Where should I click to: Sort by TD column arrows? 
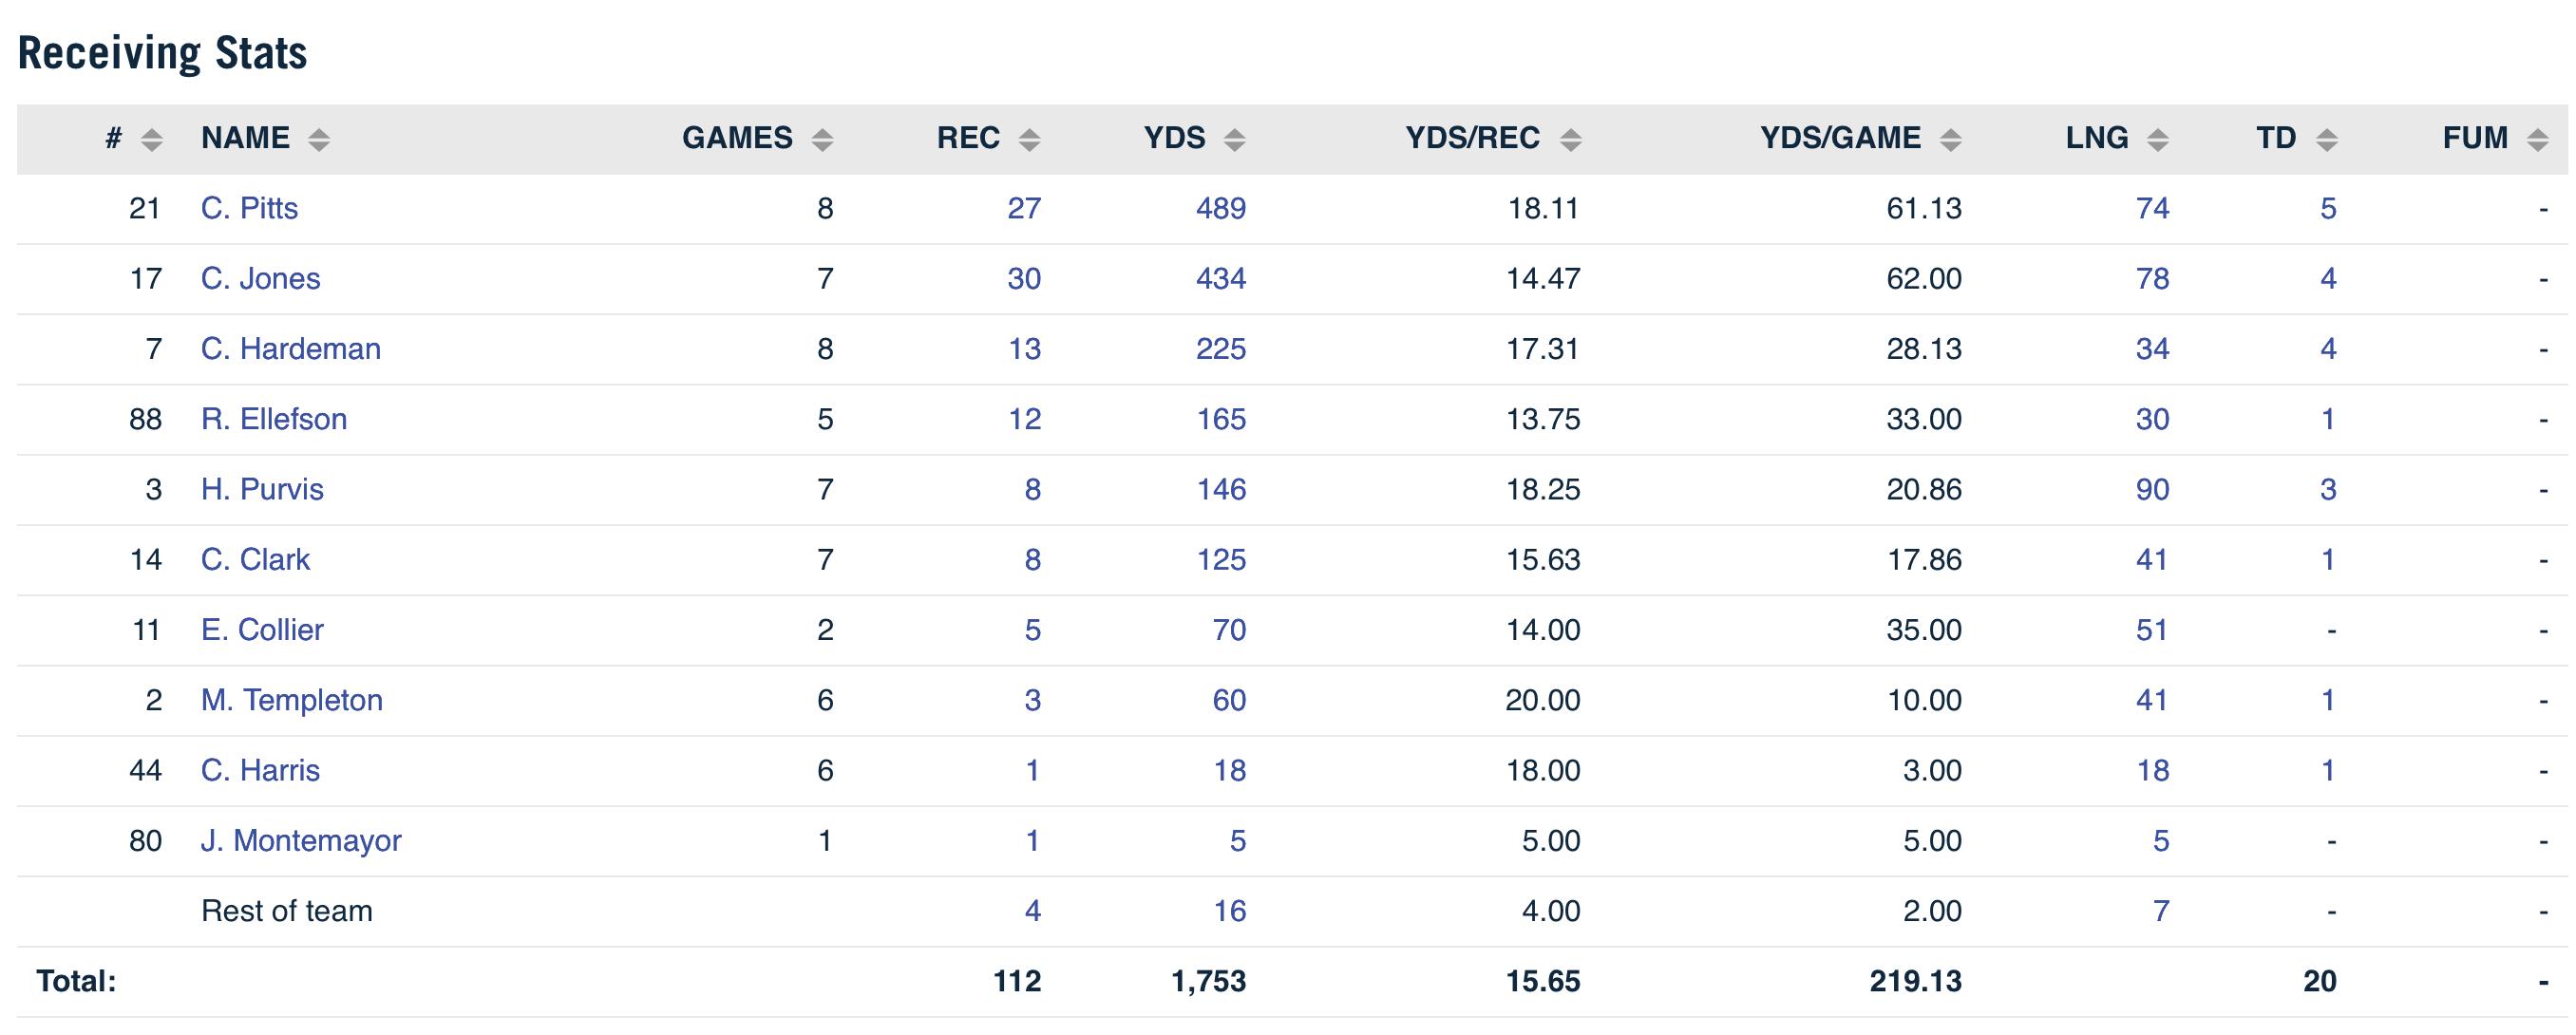pyautogui.click(x=2326, y=139)
